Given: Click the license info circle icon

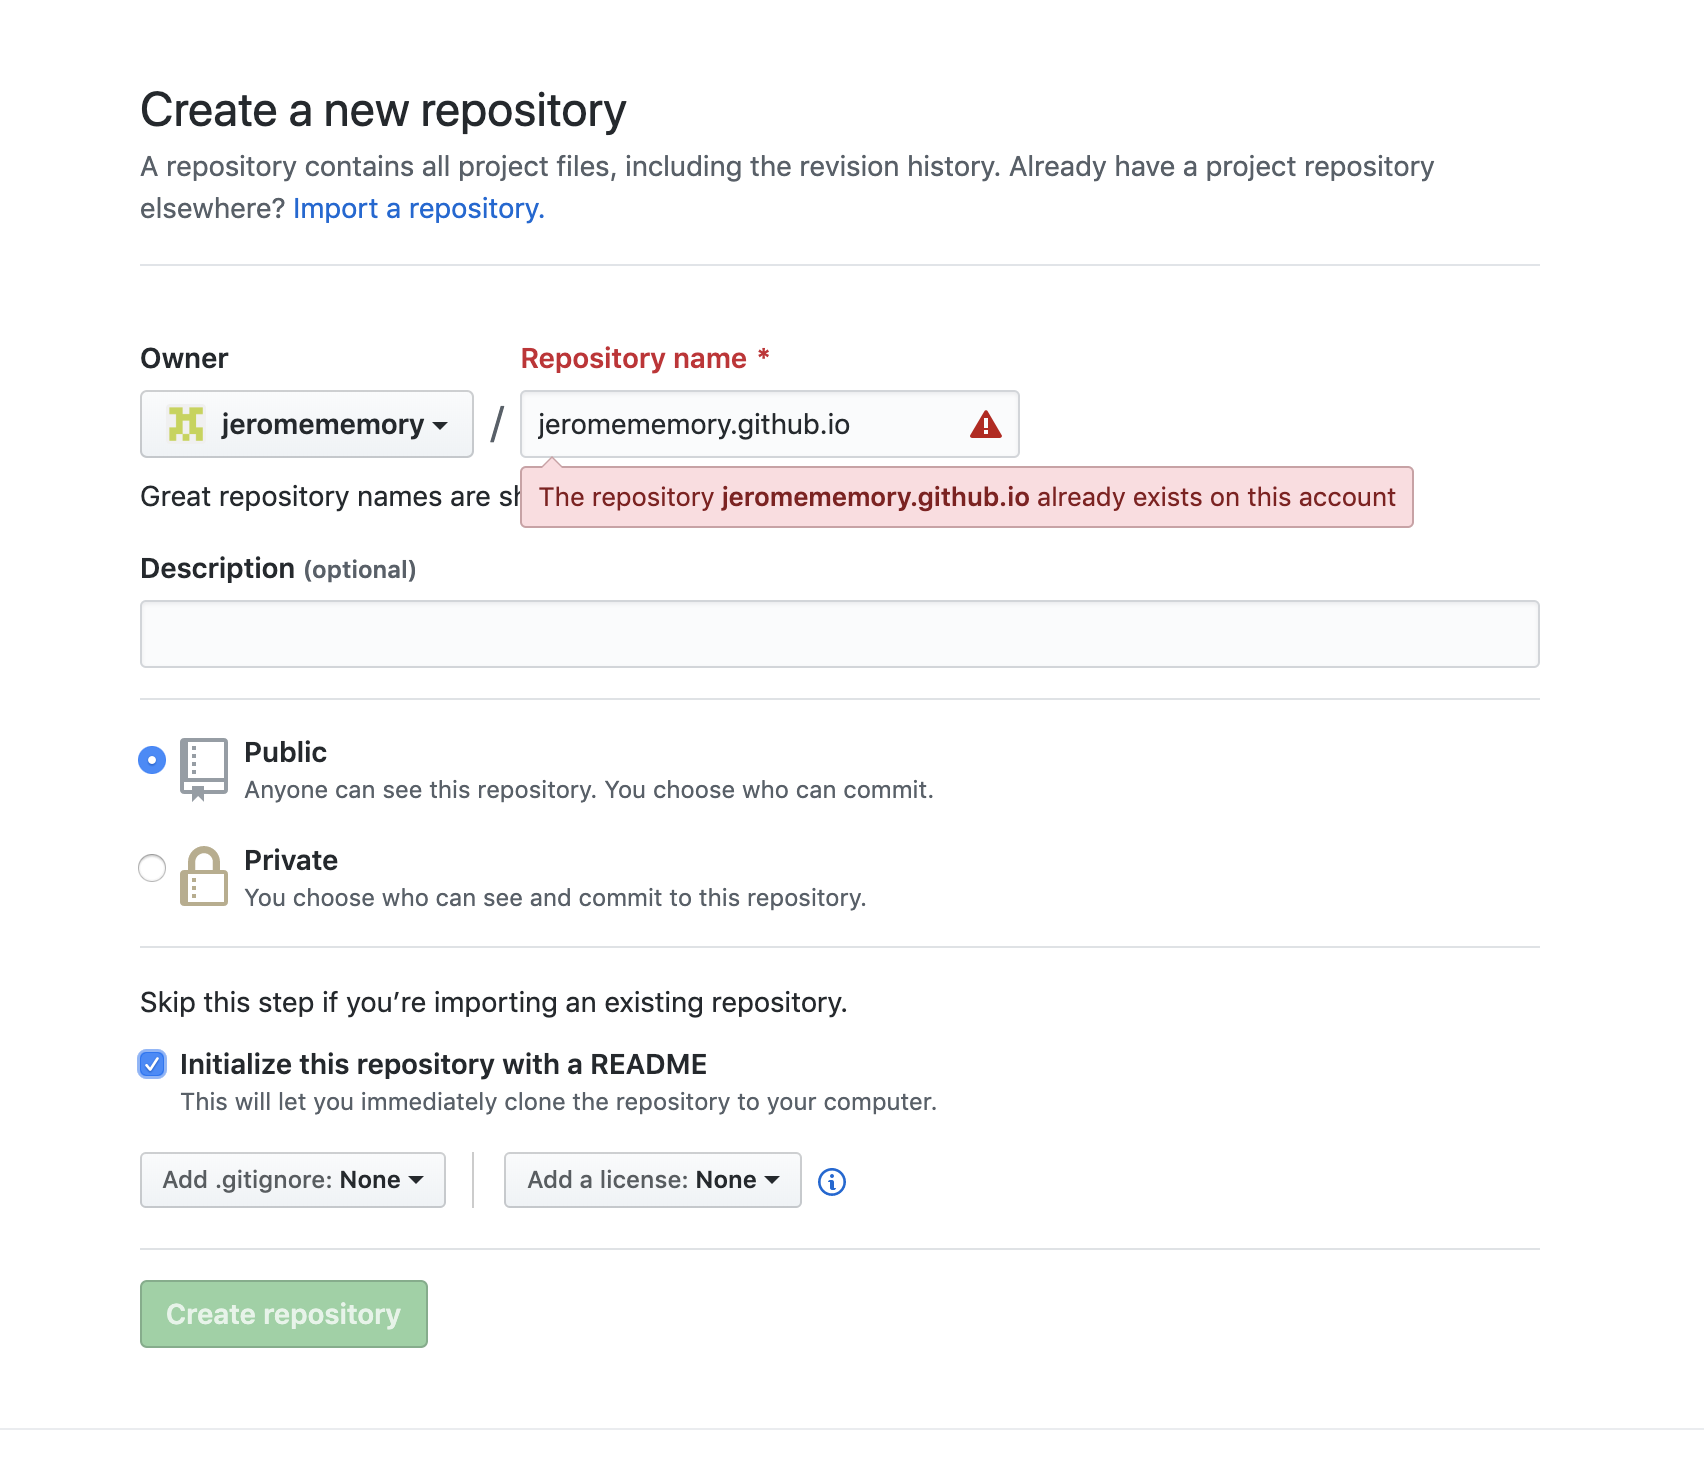Looking at the screenshot, I should pyautogui.click(x=831, y=1181).
